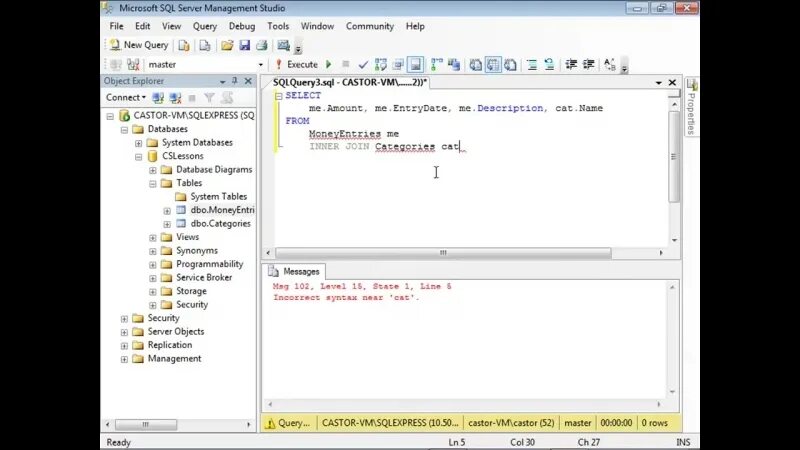Close the Object Explorer panel
Image resolution: width=800 pixels, height=450 pixels.
248,81
